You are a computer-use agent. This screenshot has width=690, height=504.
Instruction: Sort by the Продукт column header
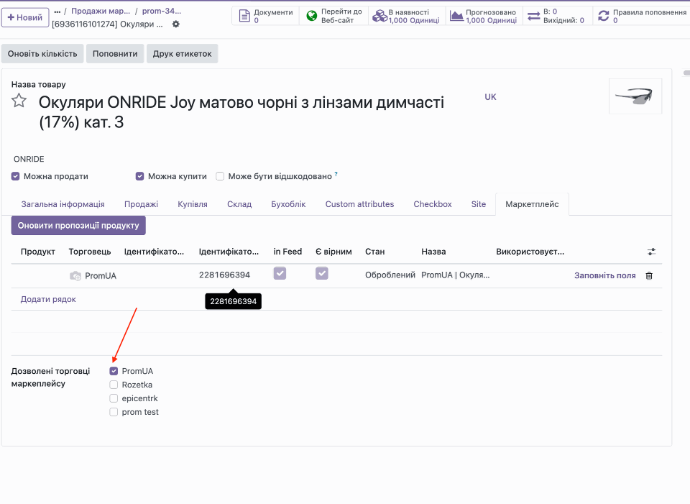pos(38,252)
